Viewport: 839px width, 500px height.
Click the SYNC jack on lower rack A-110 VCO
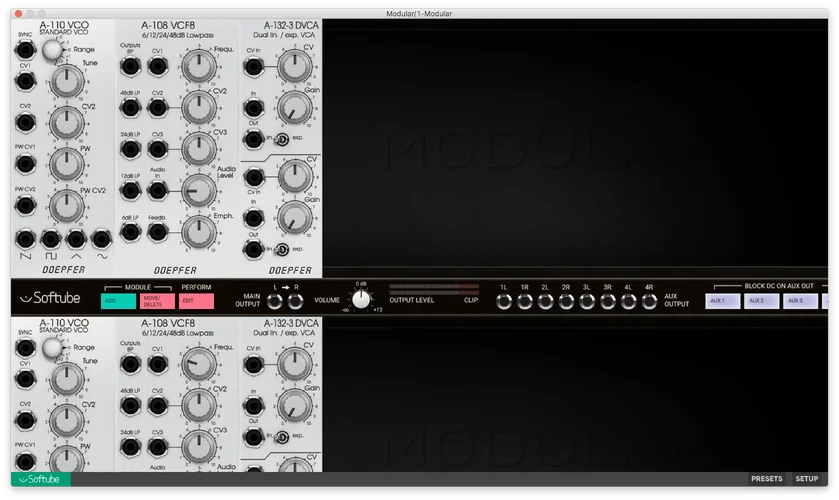tap(25, 348)
